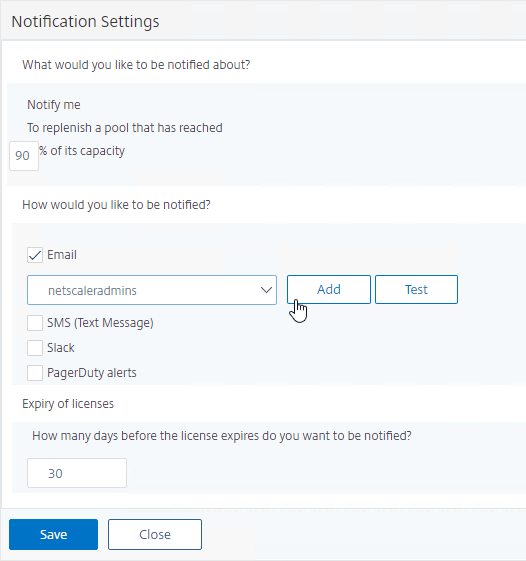Viewport: 526px width, 561px height.
Task: Focus the pool capacity percentage field
Action: click(x=24, y=156)
